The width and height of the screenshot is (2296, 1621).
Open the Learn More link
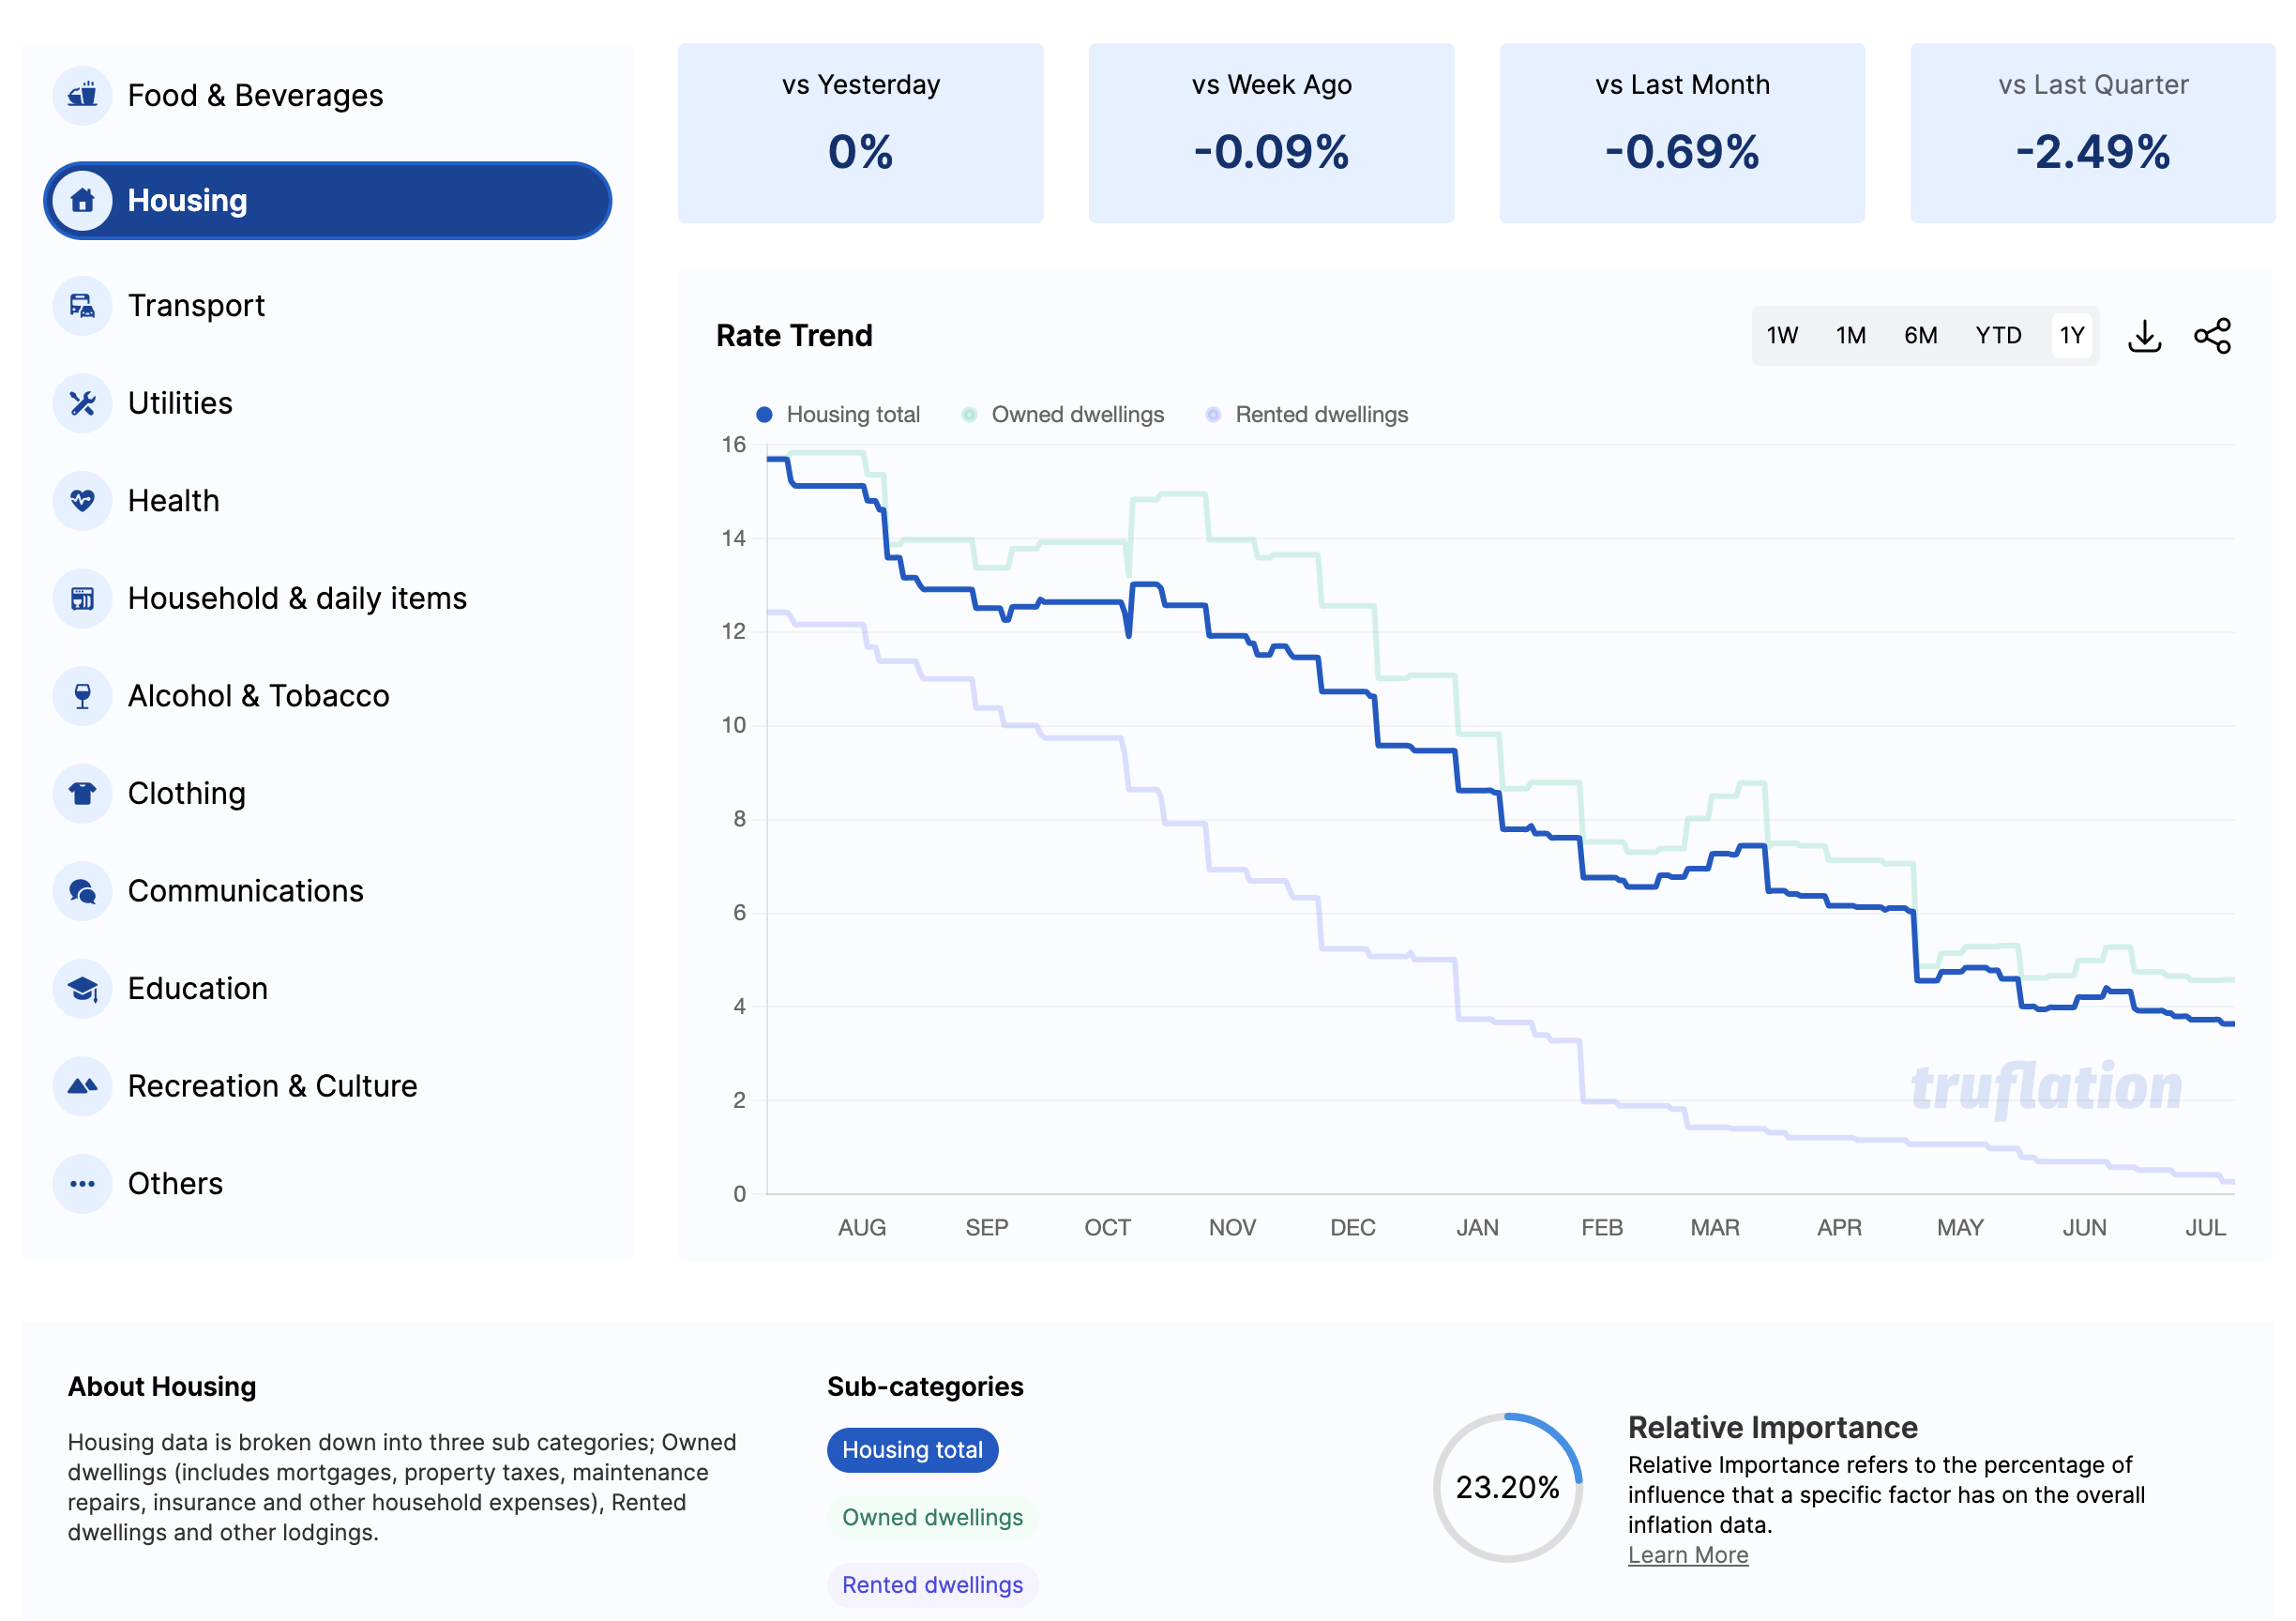[1688, 1555]
